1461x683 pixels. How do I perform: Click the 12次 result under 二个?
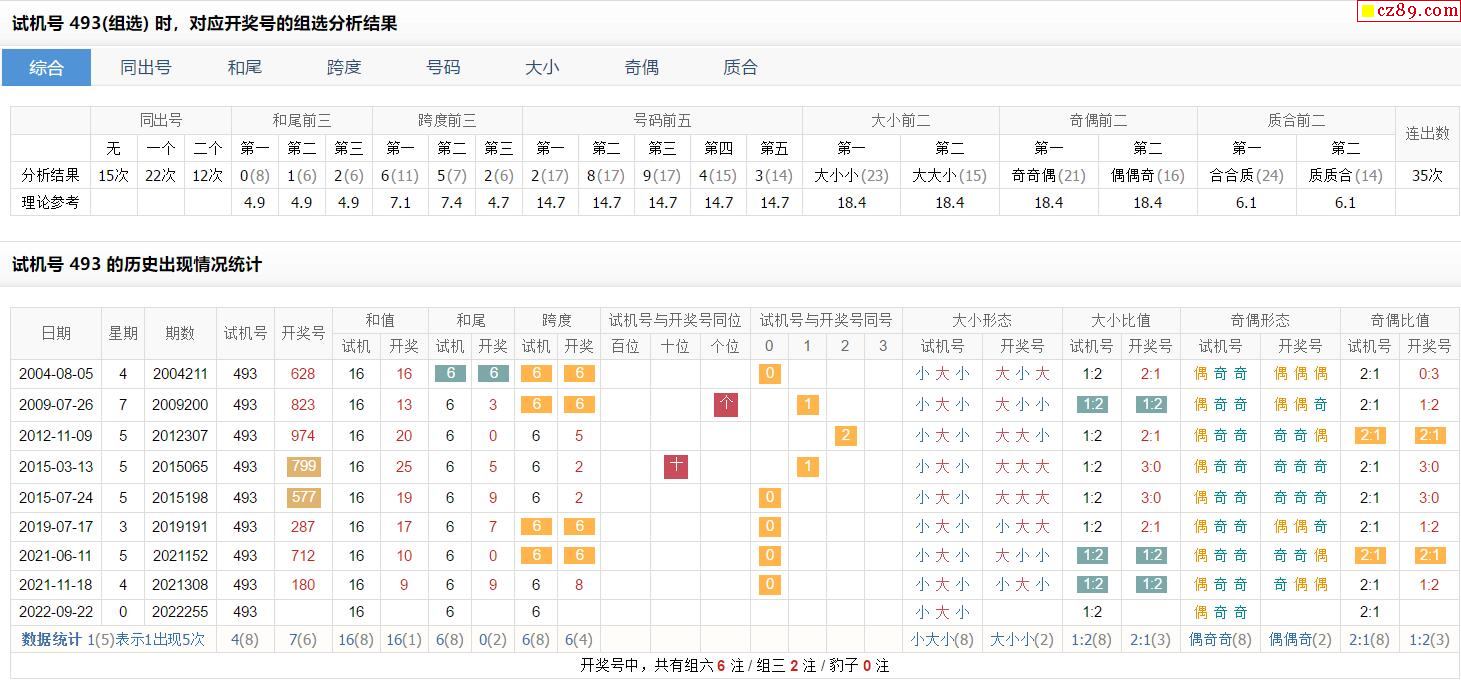coord(207,175)
